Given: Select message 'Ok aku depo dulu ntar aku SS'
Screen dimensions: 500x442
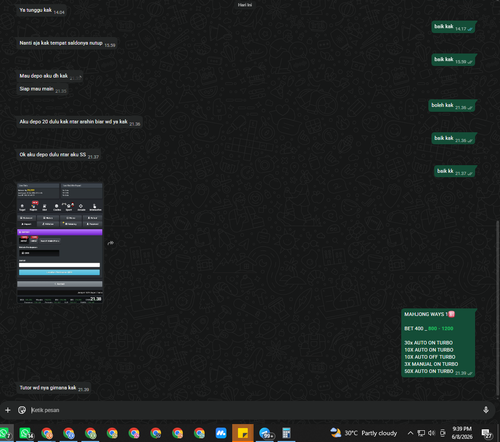Looking at the screenshot, I should pyautogui.click(x=59, y=155).
